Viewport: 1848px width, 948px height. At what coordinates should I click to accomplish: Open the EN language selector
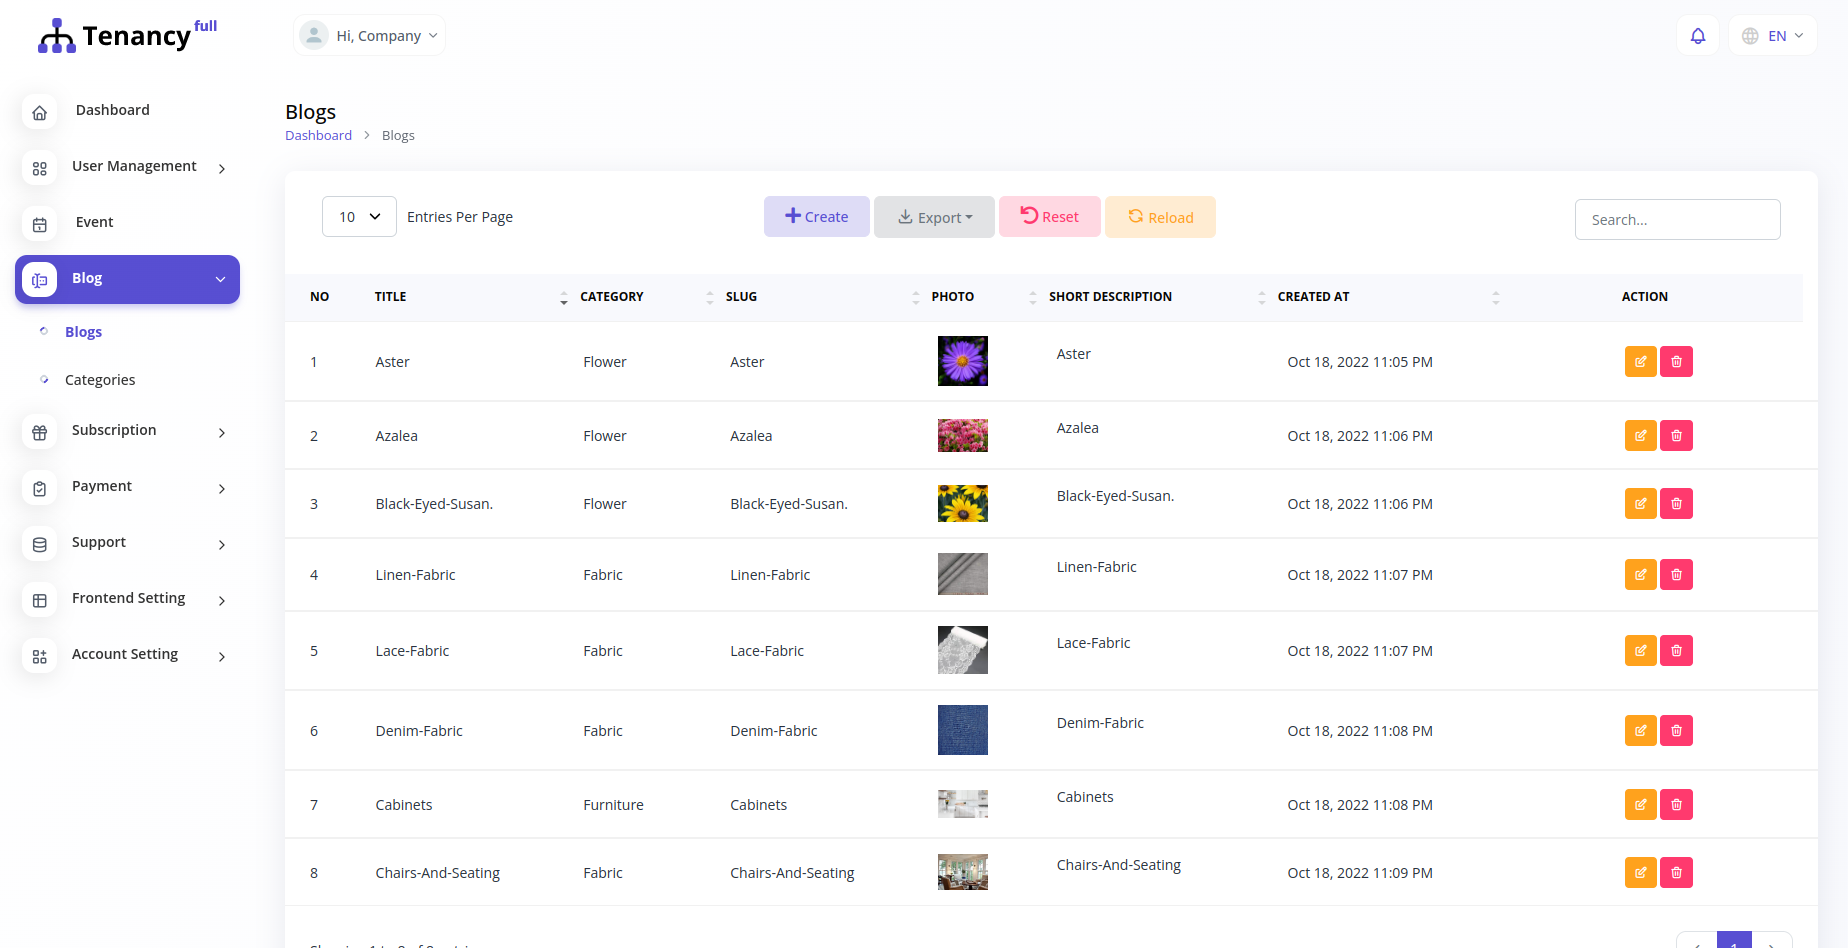tap(1772, 35)
